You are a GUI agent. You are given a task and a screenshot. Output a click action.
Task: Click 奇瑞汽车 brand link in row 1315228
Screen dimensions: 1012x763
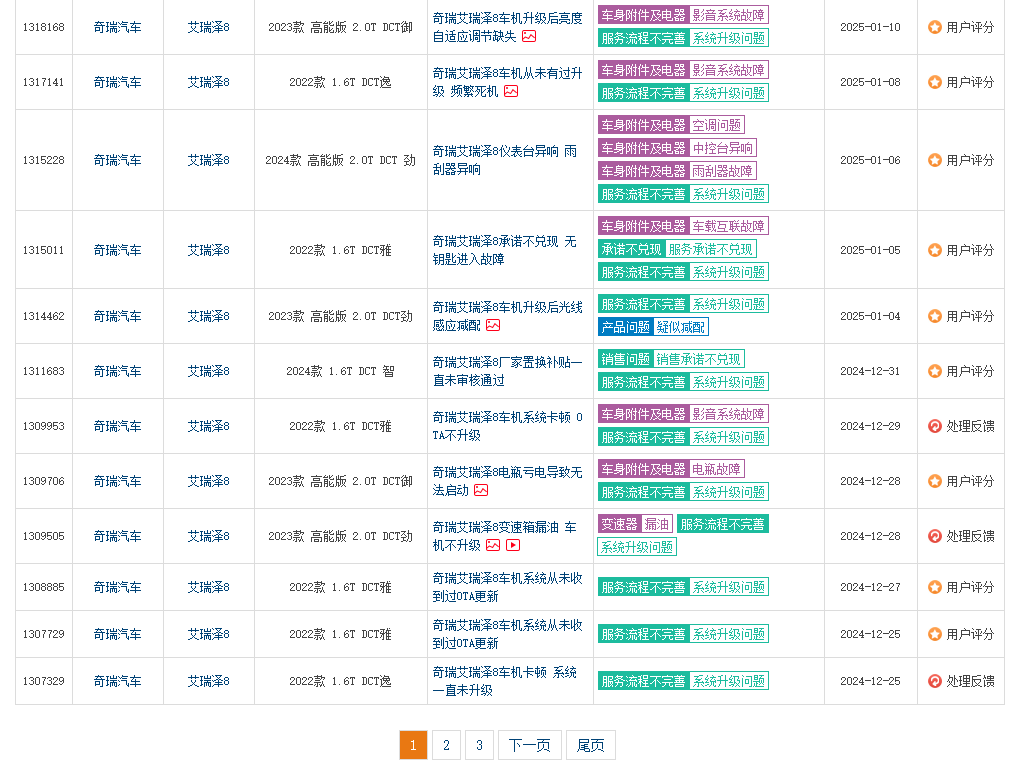117,160
